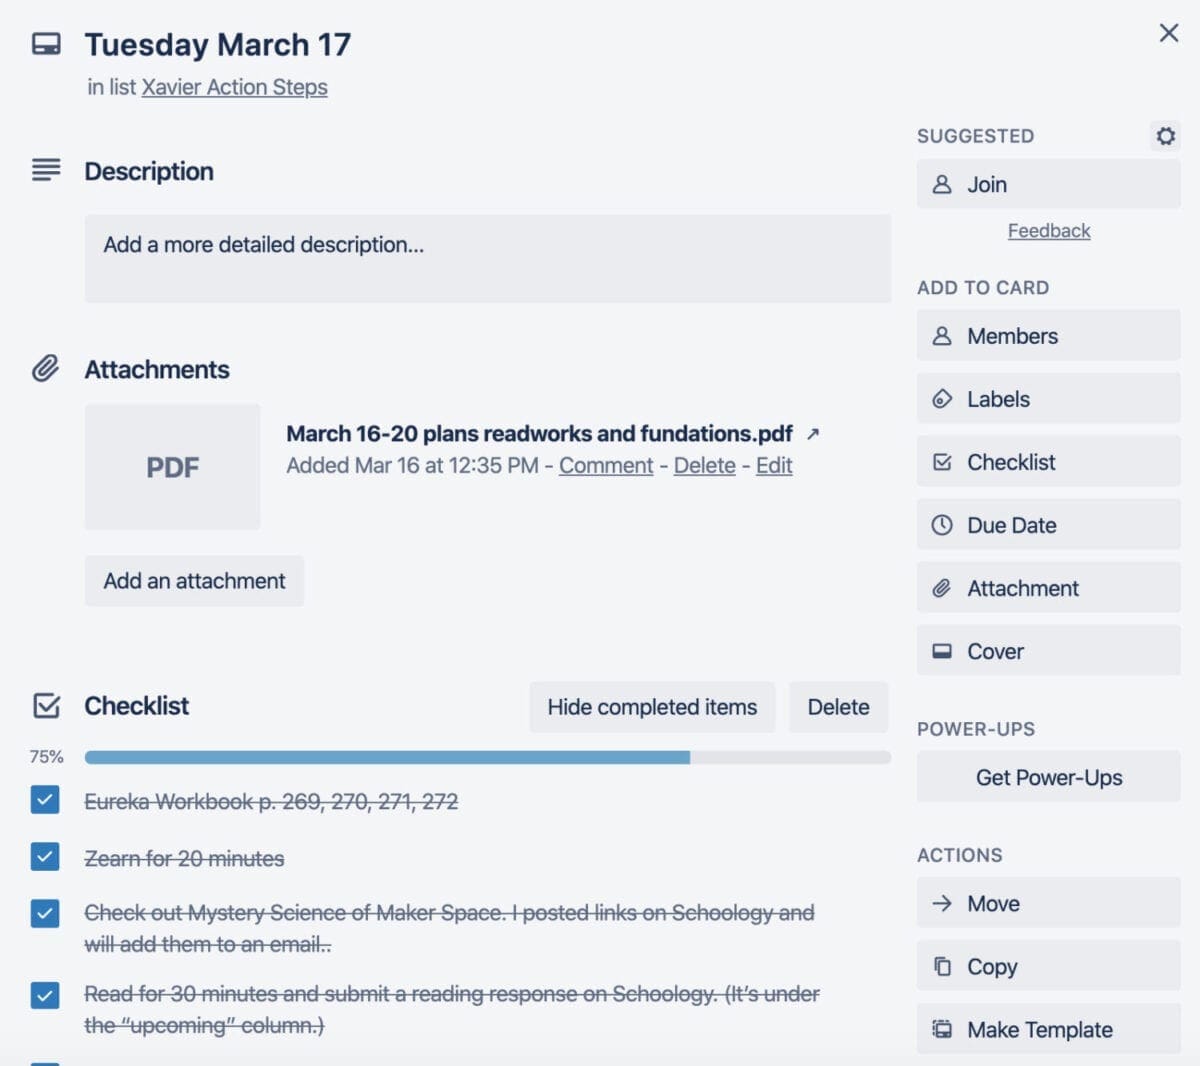Click the Cover option in sidebar
Image resolution: width=1200 pixels, height=1066 pixels.
[x=1048, y=651]
